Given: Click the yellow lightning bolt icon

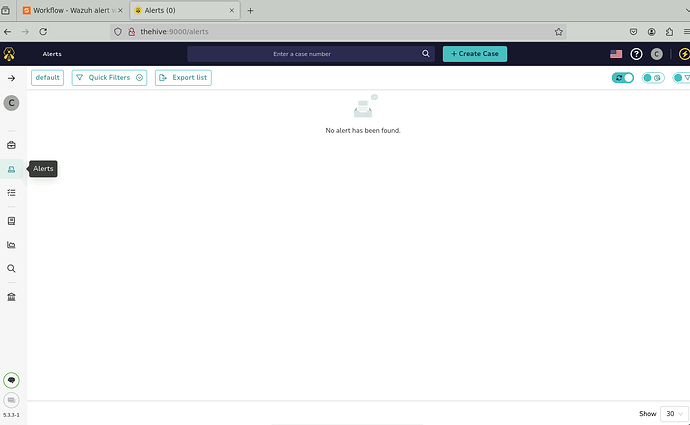Looking at the screenshot, I should 683,54.
